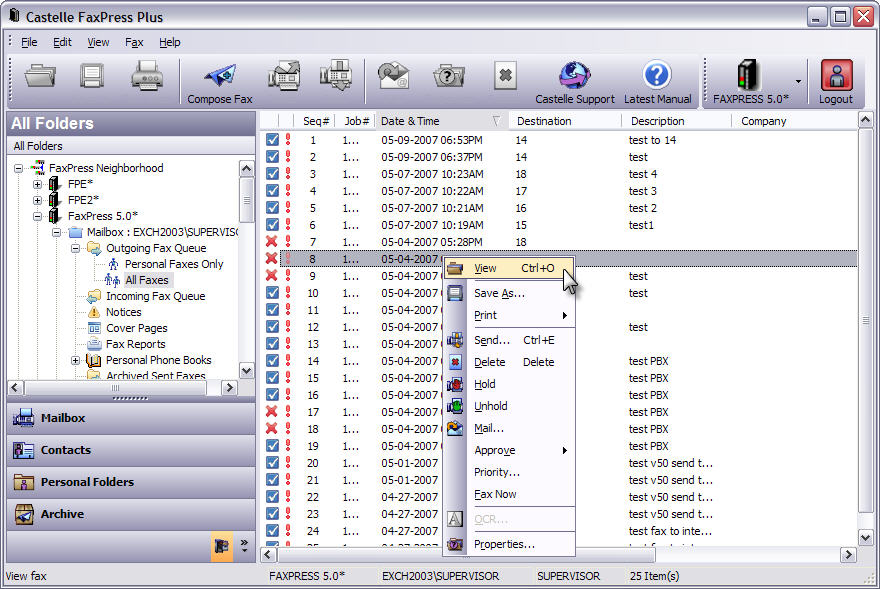Viewport: 880px width, 589px height.
Task: Click the fax receive machine toolbar icon
Action: pos(336,75)
